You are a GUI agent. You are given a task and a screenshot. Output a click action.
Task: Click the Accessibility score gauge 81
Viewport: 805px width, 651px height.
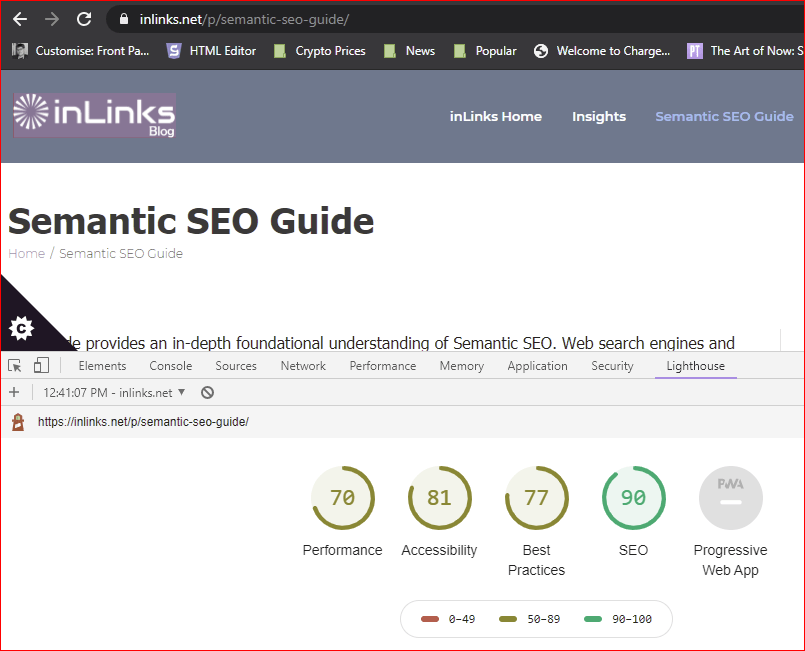click(x=439, y=498)
